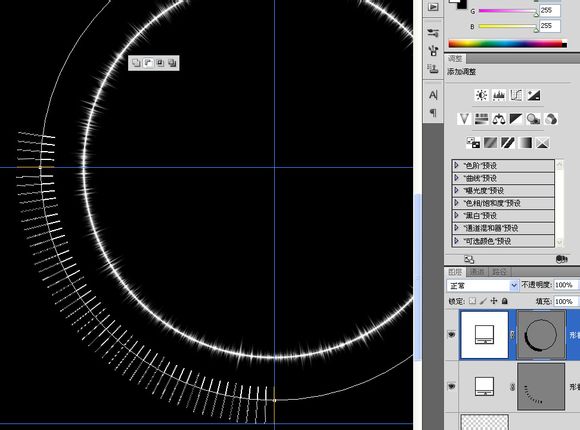
Task: Switch to the 路径 (Paths) tab
Action: click(499, 272)
